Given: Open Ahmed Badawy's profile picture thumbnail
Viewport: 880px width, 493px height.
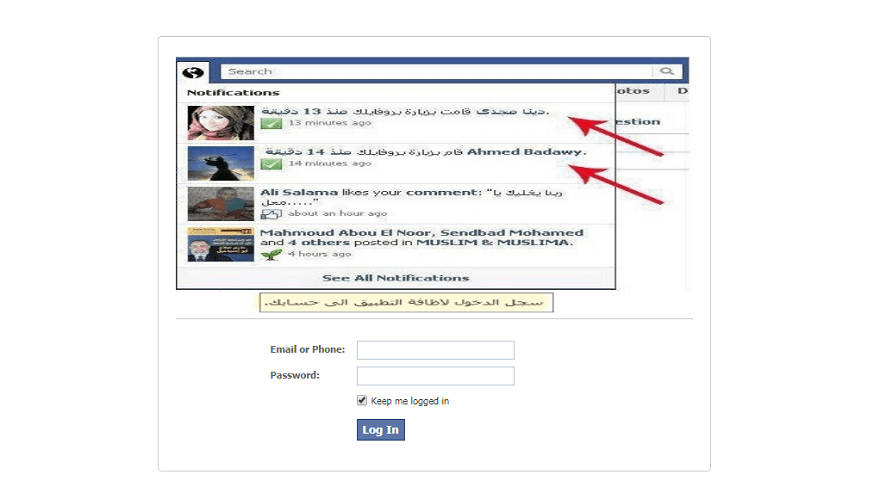Looking at the screenshot, I should click(x=221, y=163).
